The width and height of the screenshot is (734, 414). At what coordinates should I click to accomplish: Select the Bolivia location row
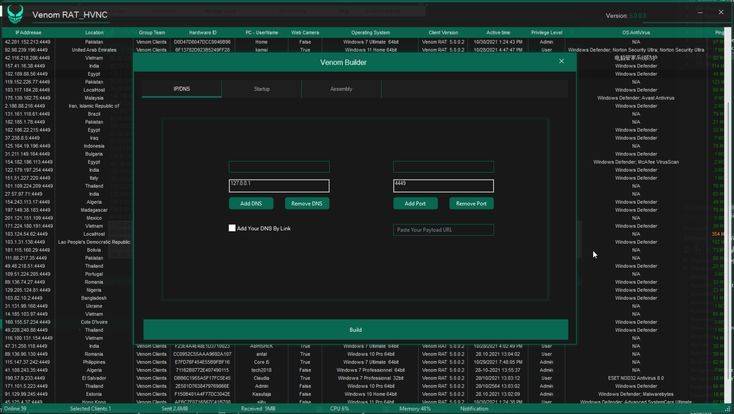pos(94,250)
